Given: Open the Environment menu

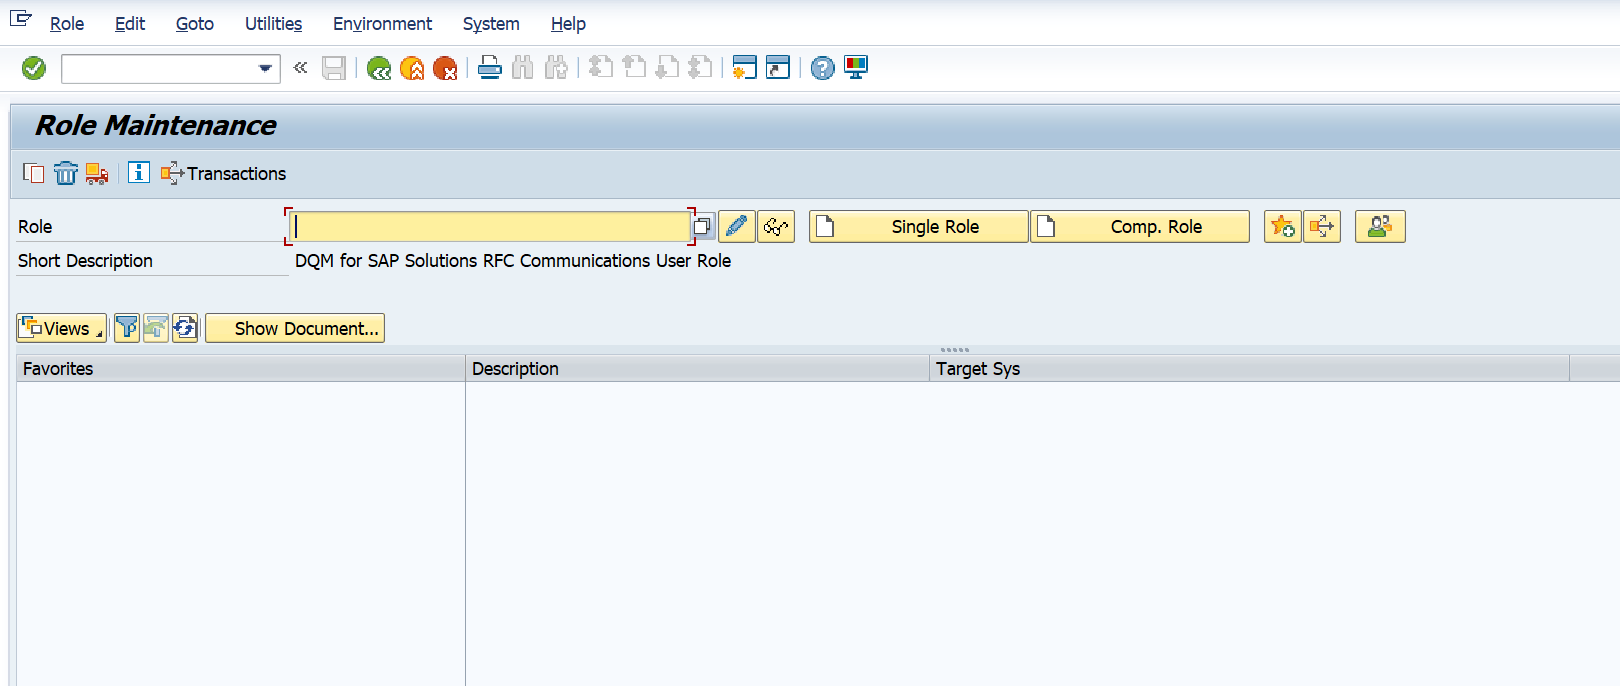Looking at the screenshot, I should click(x=382, y=24).
